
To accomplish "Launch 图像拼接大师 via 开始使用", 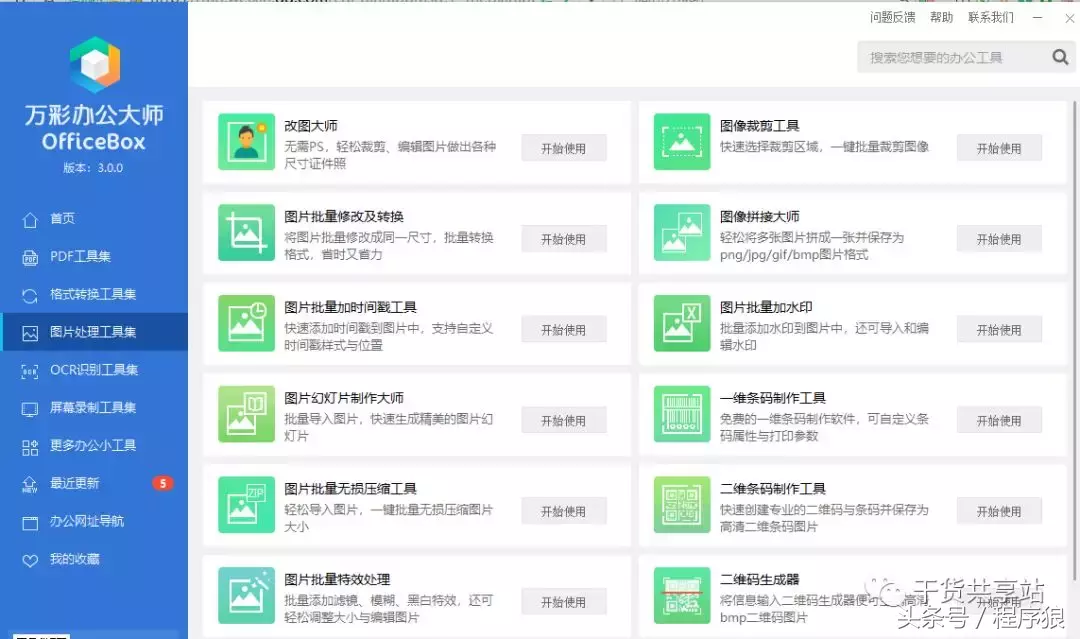I will [x=999, y=239].
